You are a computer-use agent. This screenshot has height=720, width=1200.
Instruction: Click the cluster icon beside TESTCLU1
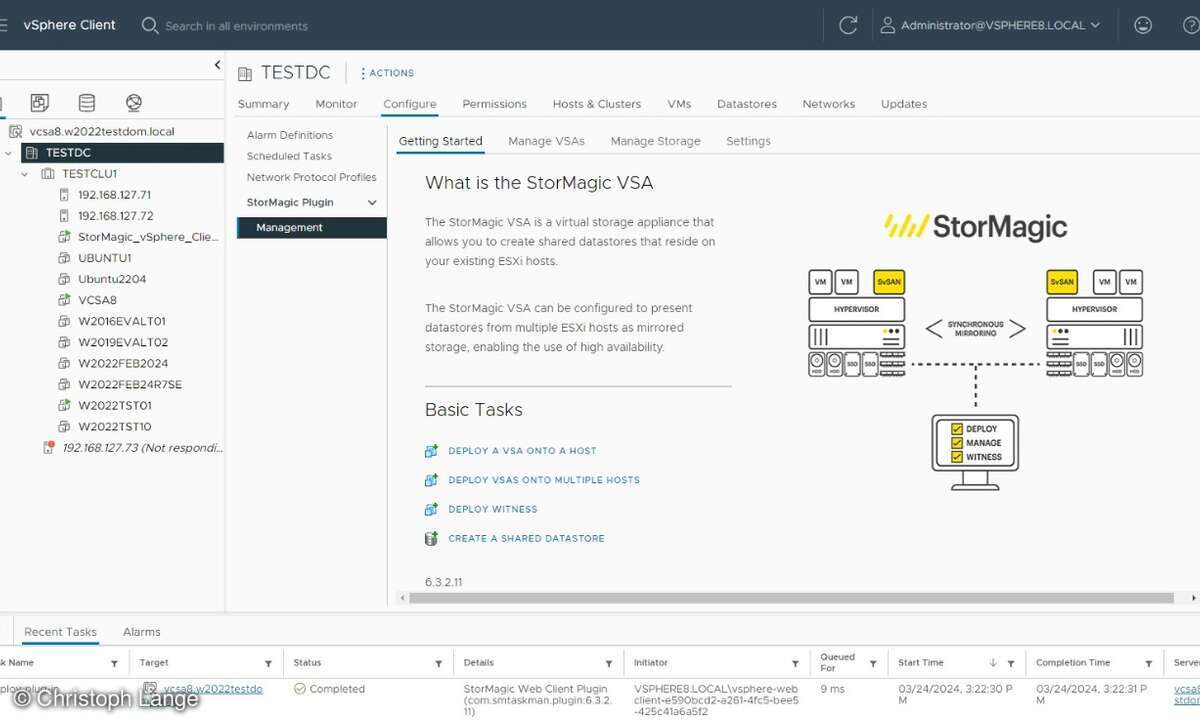point(47,174)
